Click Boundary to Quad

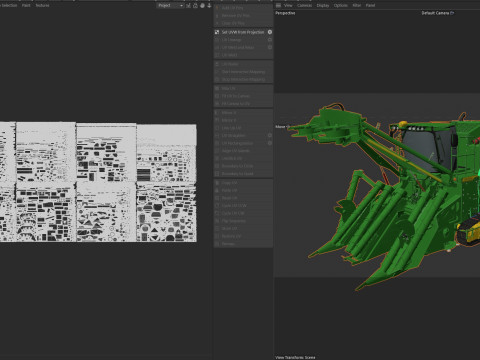(243, 174)
